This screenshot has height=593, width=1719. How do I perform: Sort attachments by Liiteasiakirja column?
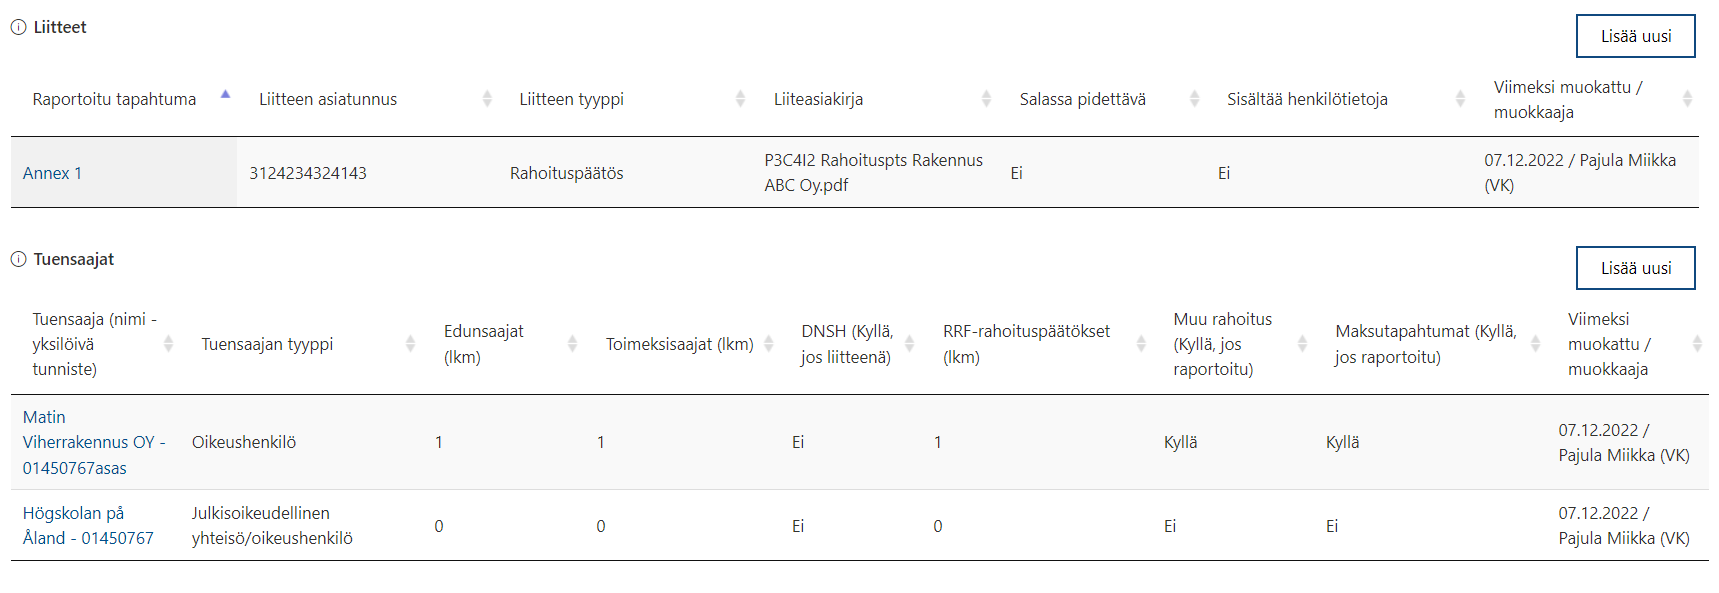(986, 99)
